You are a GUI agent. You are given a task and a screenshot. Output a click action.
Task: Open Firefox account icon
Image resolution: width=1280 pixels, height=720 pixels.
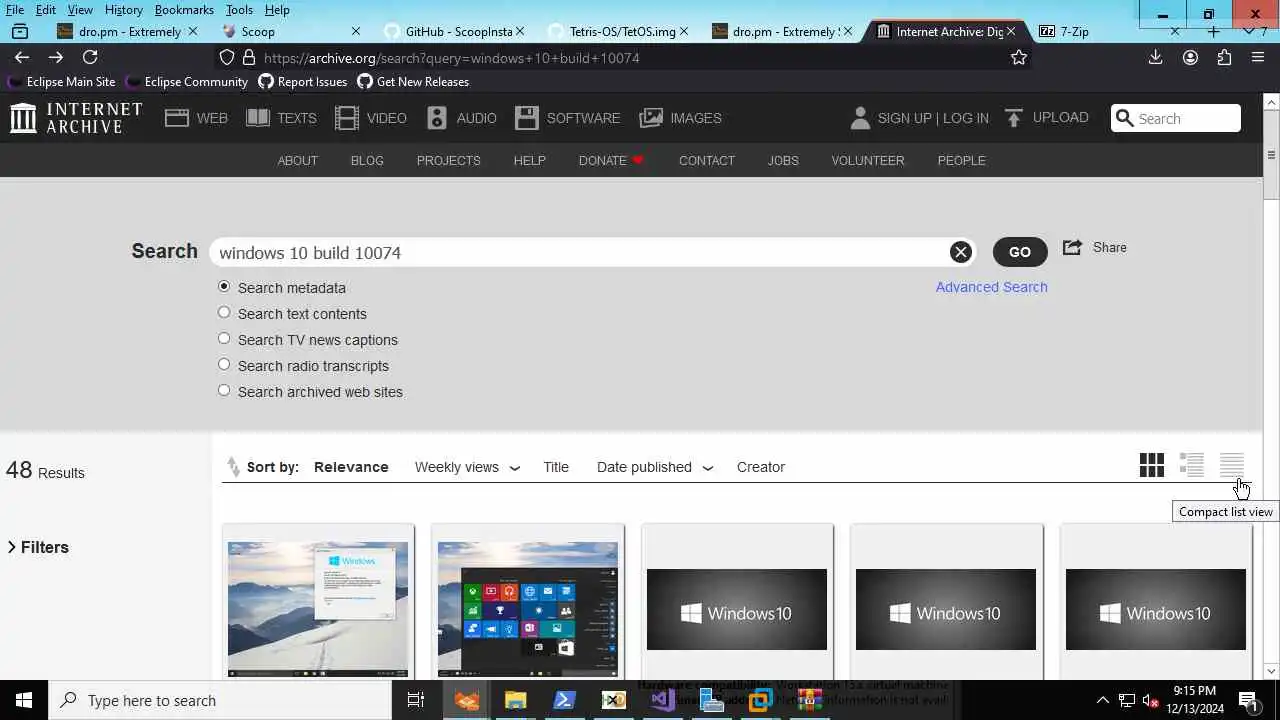pos(1190,57)
